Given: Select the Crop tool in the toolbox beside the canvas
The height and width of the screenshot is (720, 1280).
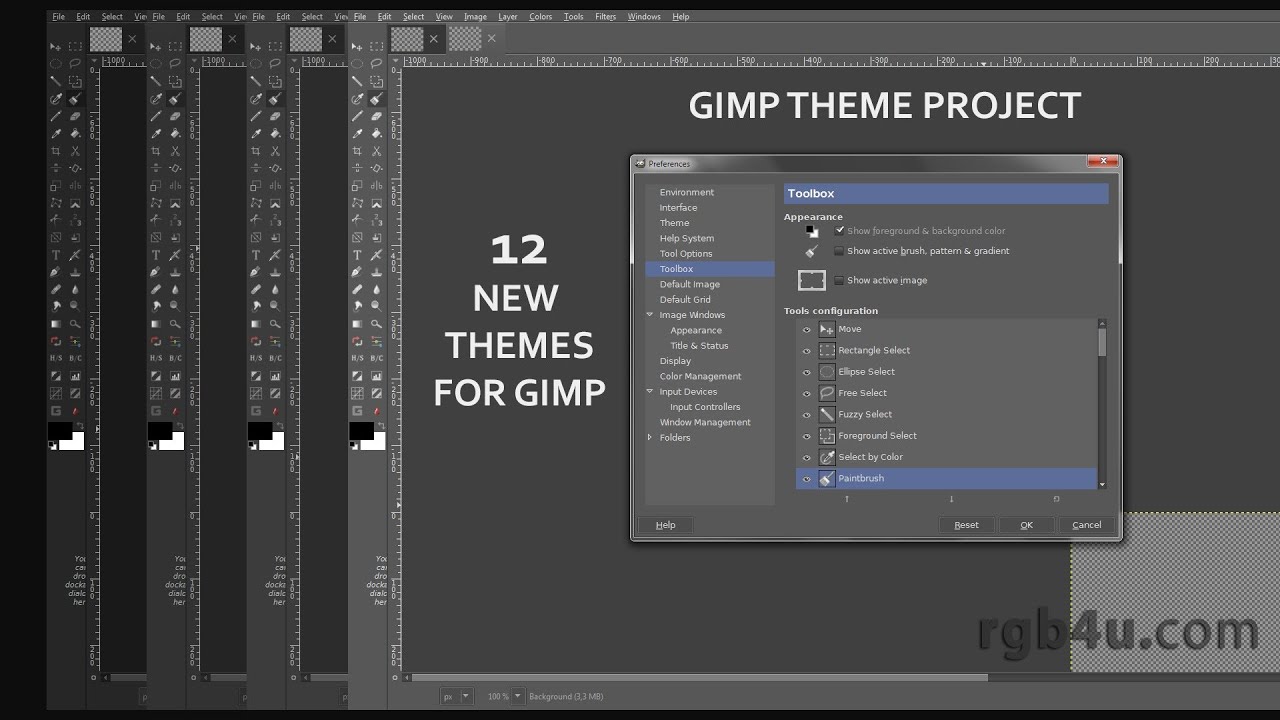Looking at the screenshot, I should point(357,151).
